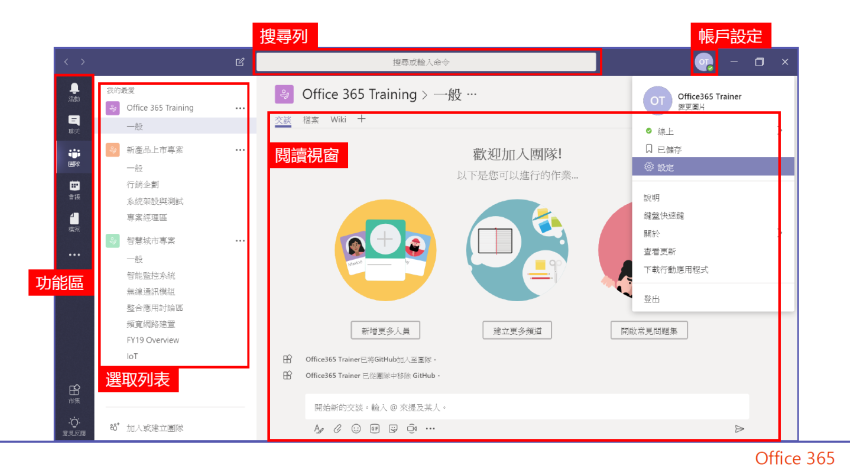Expand the 關於 submenu arrow
Image resolution: width=850 pixels, height=476 pixels.
click(780, 234)
